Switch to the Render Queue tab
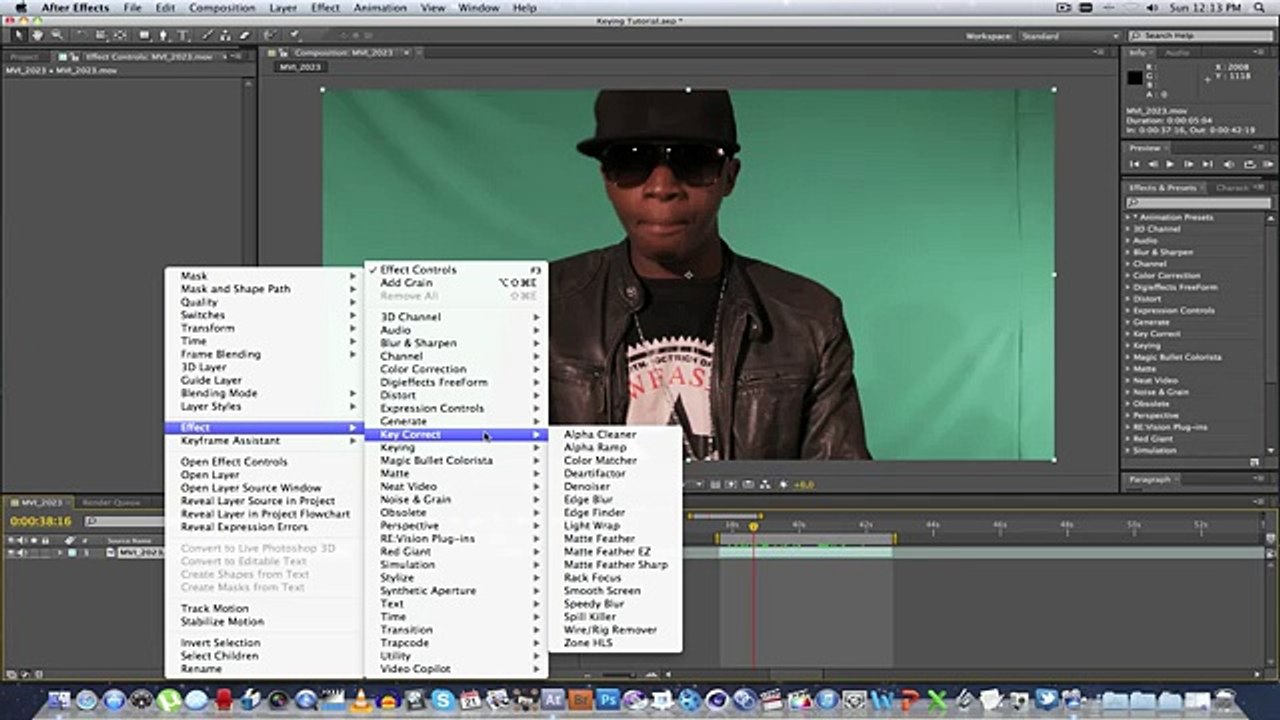The width and height of the screenshot is (1280, 720). pyautogui.click(x=111, y=503)
